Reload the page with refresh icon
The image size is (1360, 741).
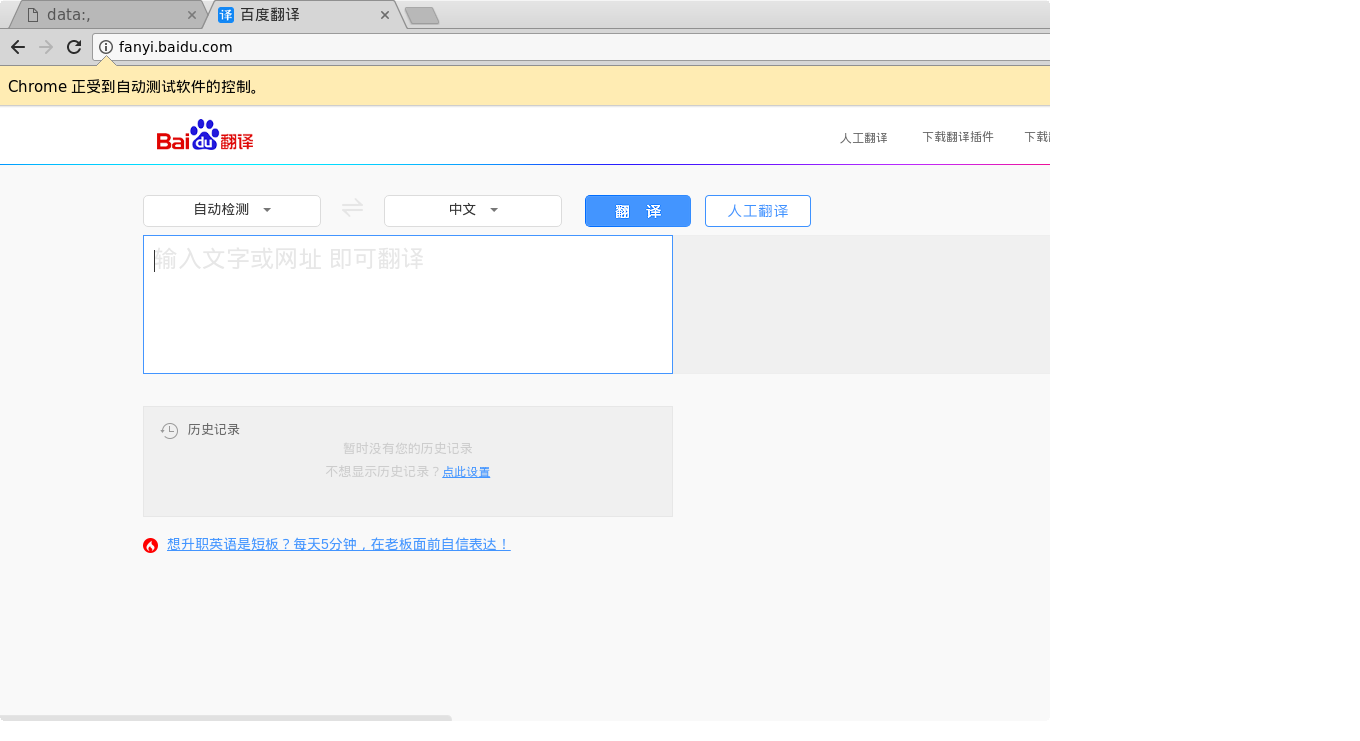click(x=74, y=47)
